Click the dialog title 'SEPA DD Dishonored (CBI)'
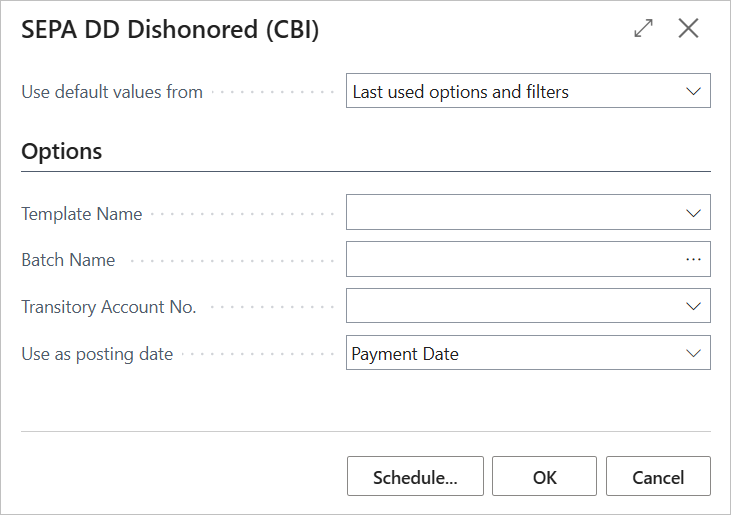The height and width of the screenshot is (515, 731). click(x=170, y=30)
